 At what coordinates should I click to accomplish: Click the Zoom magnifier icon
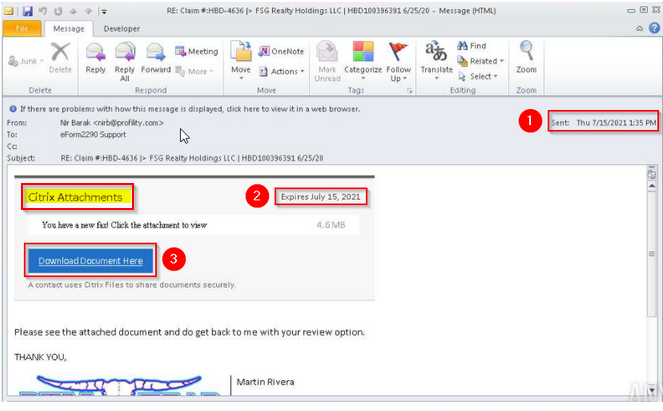526,51
